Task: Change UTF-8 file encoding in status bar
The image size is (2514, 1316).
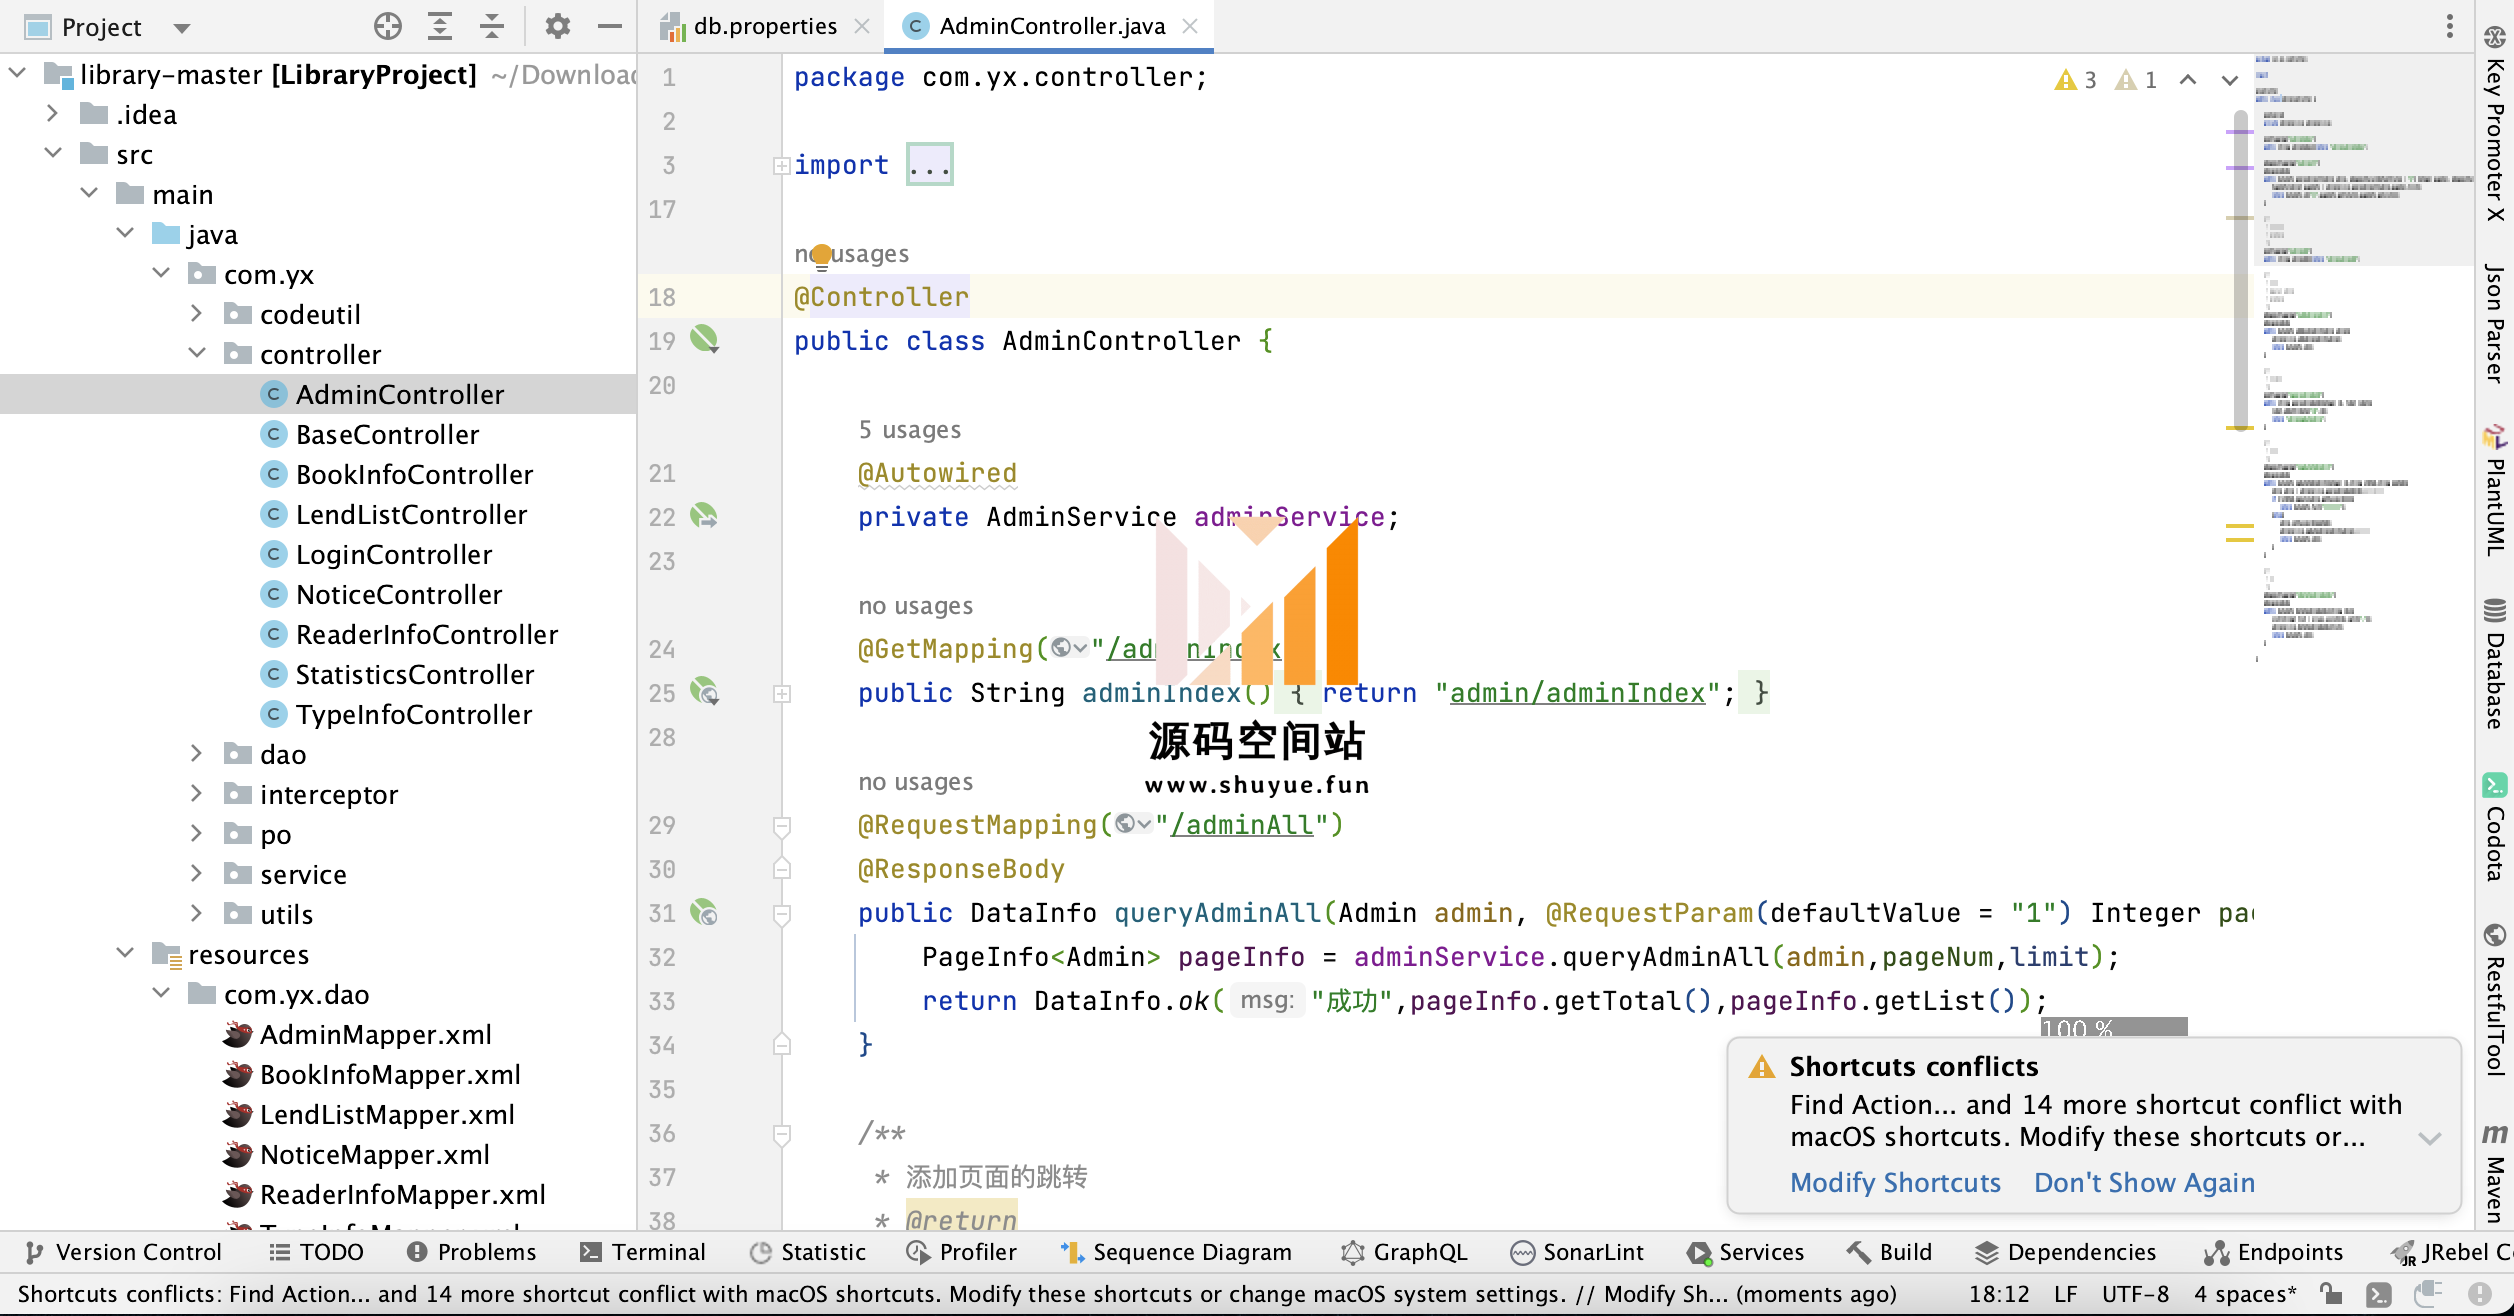Action: (x=2135, y=1294)
